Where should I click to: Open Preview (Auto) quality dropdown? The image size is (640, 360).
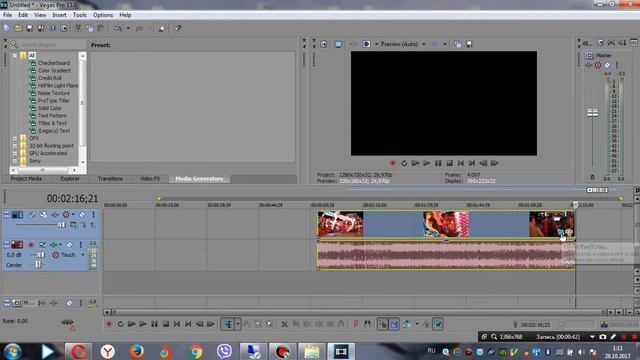(x=424, y=44)
